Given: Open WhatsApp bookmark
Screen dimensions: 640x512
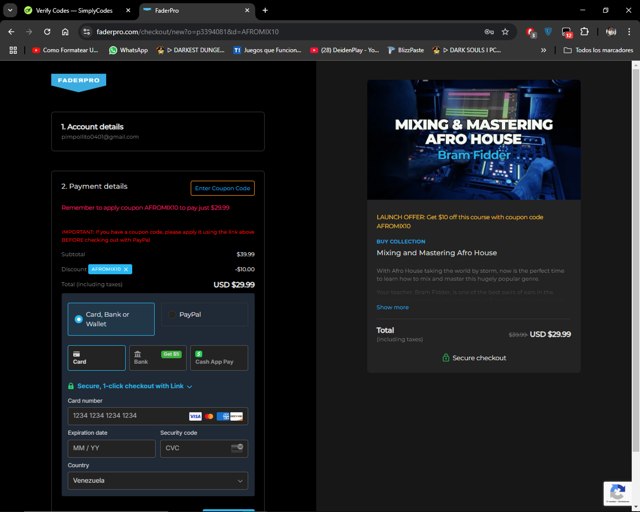Looking at the screenshot, I should pyautogui.click(x=128, y=50).
